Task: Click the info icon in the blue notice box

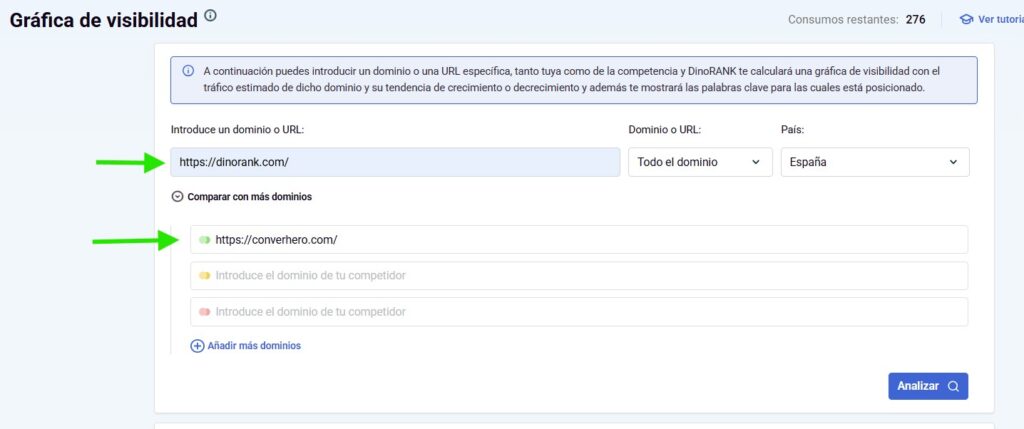Action: (188, 71)
